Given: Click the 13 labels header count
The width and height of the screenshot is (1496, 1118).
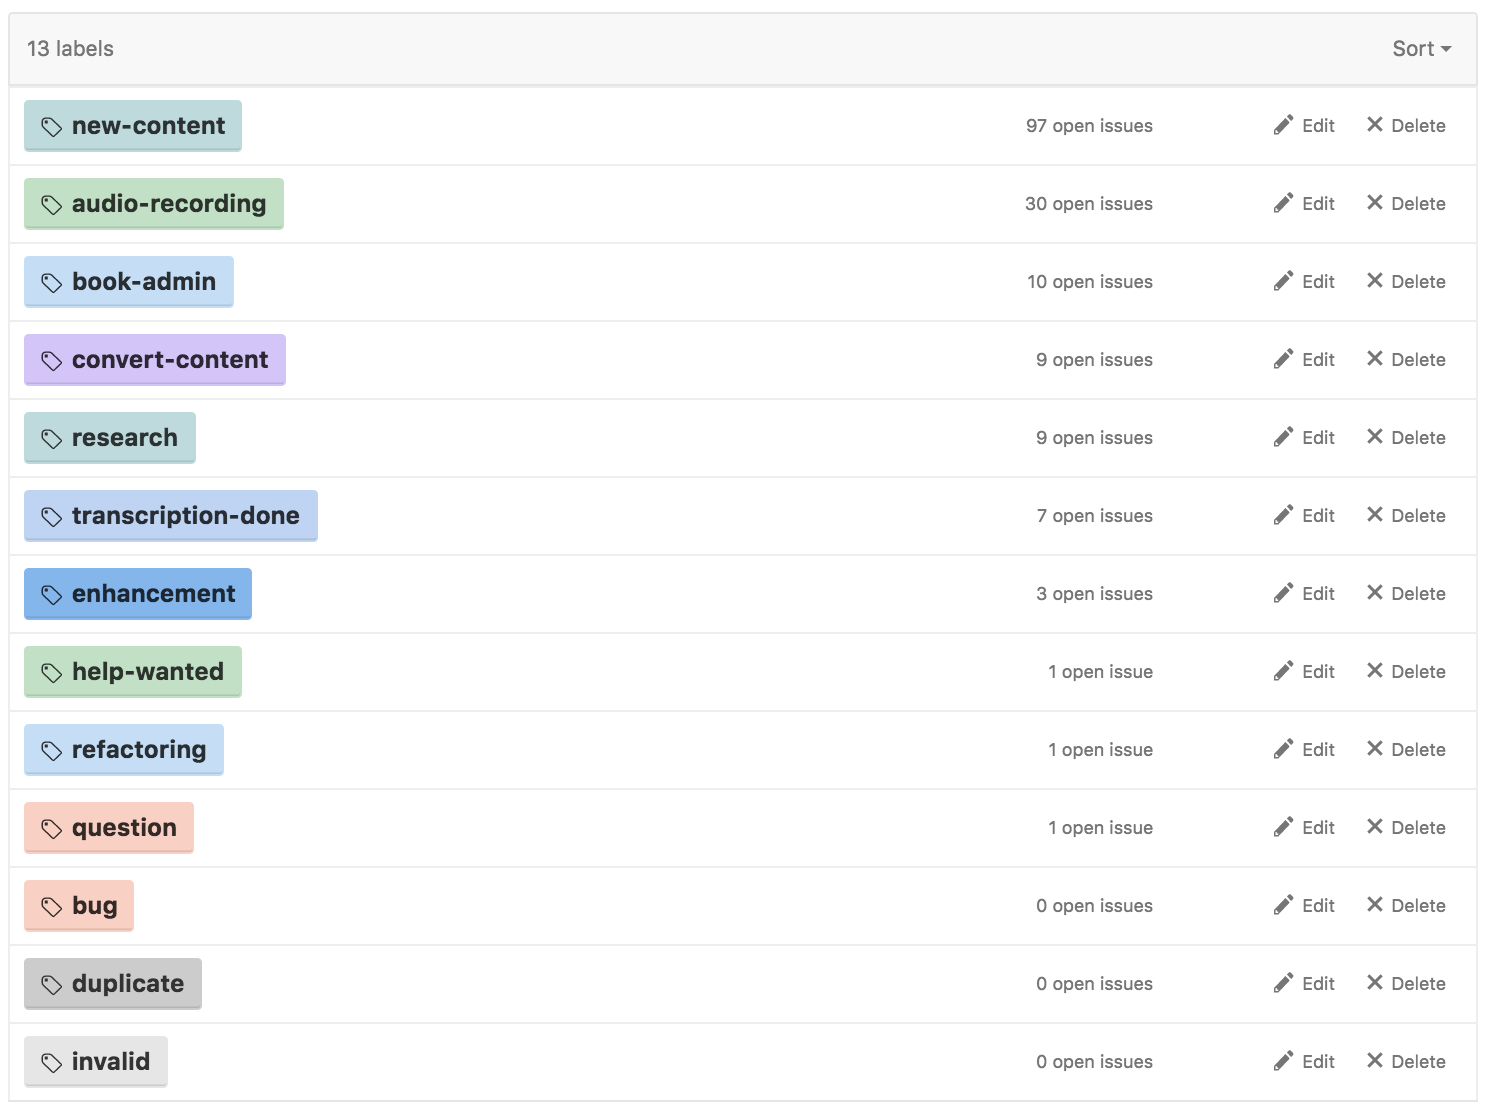Looking at the screenshot, I should (x=70, y=49).
